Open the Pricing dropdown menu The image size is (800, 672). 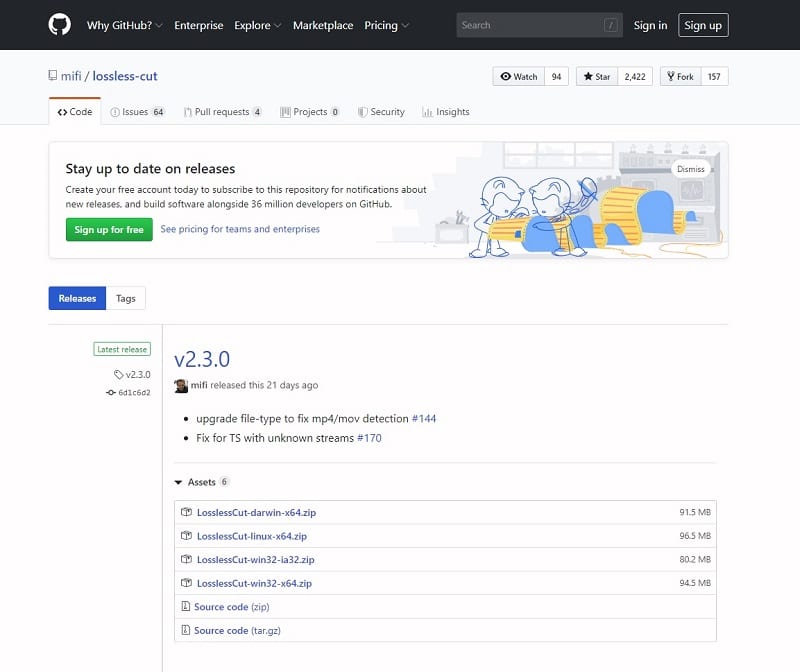click(x=386, y=25)
